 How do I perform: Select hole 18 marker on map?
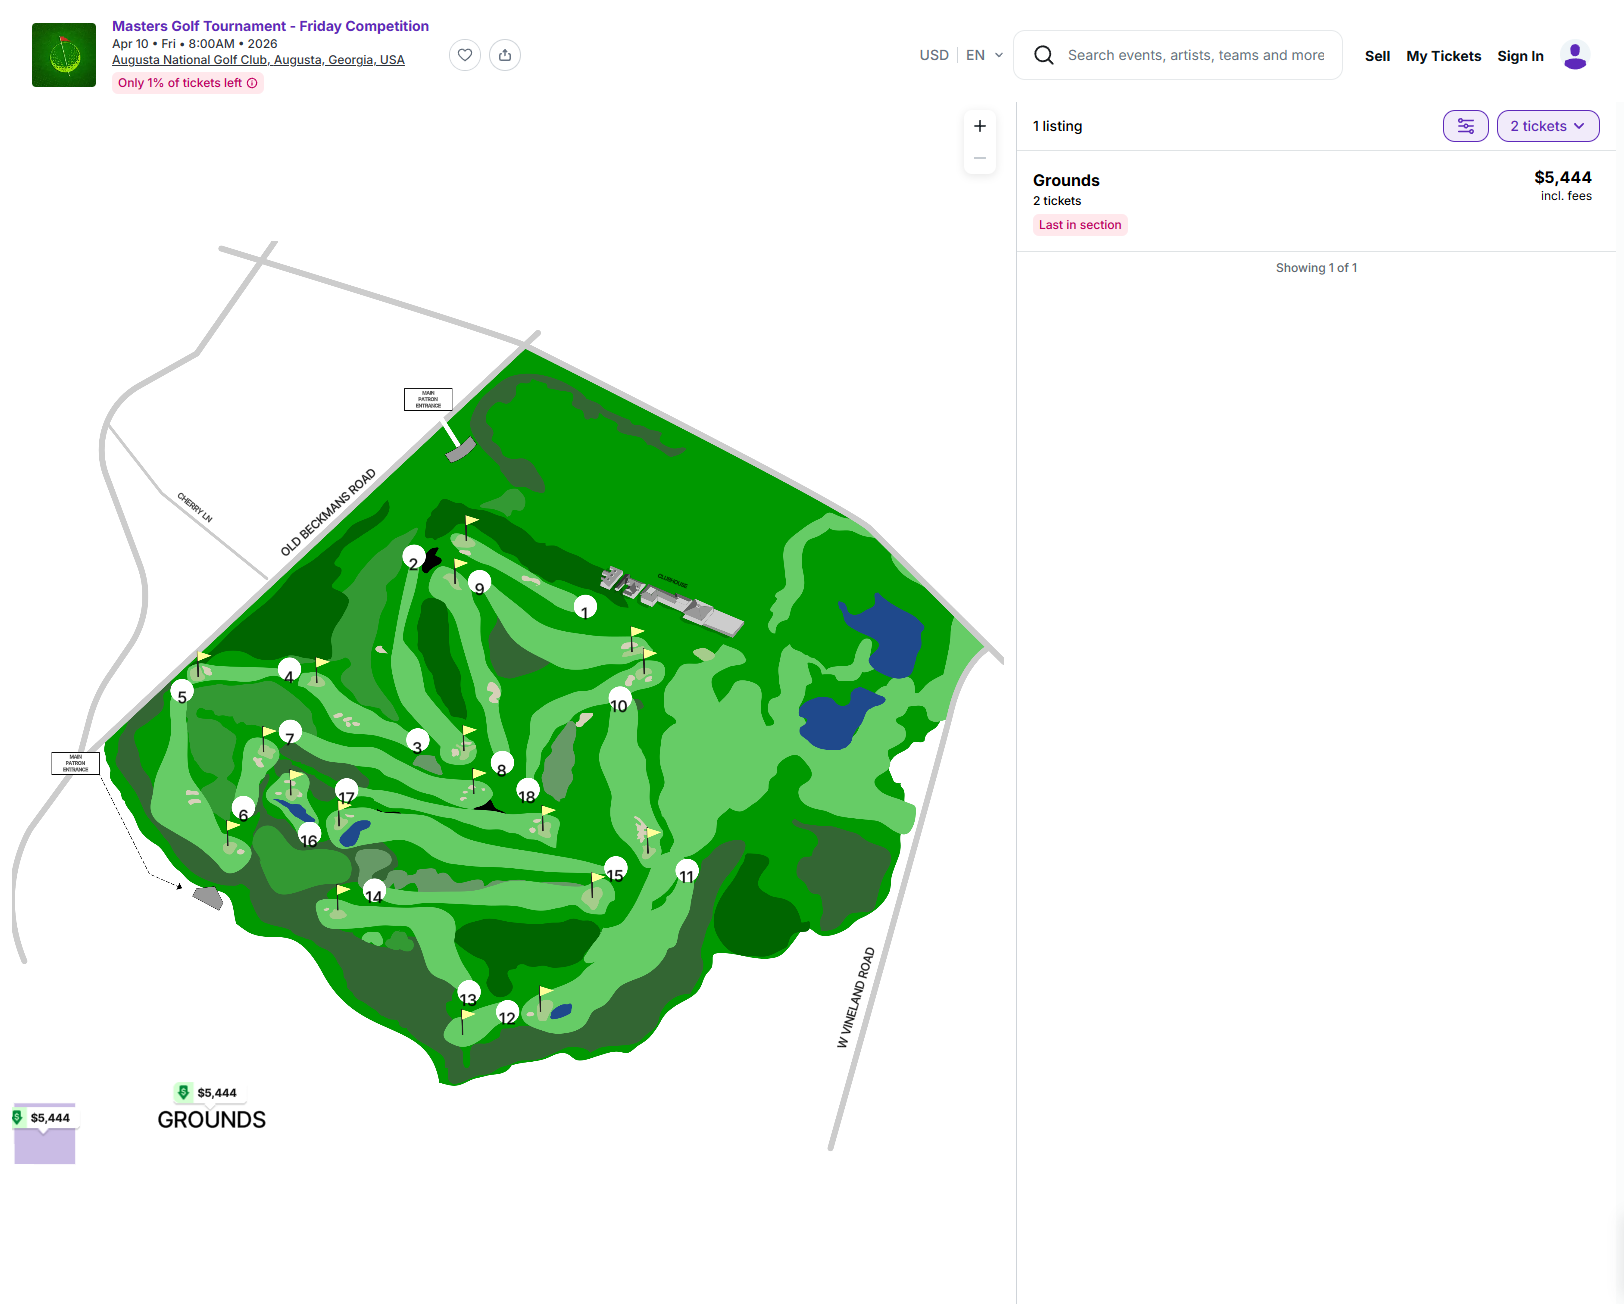point(527,791)
